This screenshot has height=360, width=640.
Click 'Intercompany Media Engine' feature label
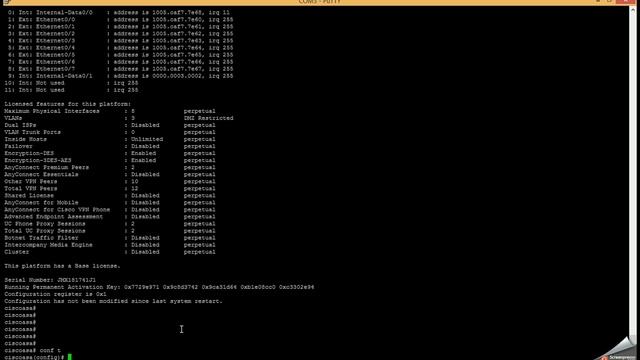pyautogui.click(x=49, y=245)
